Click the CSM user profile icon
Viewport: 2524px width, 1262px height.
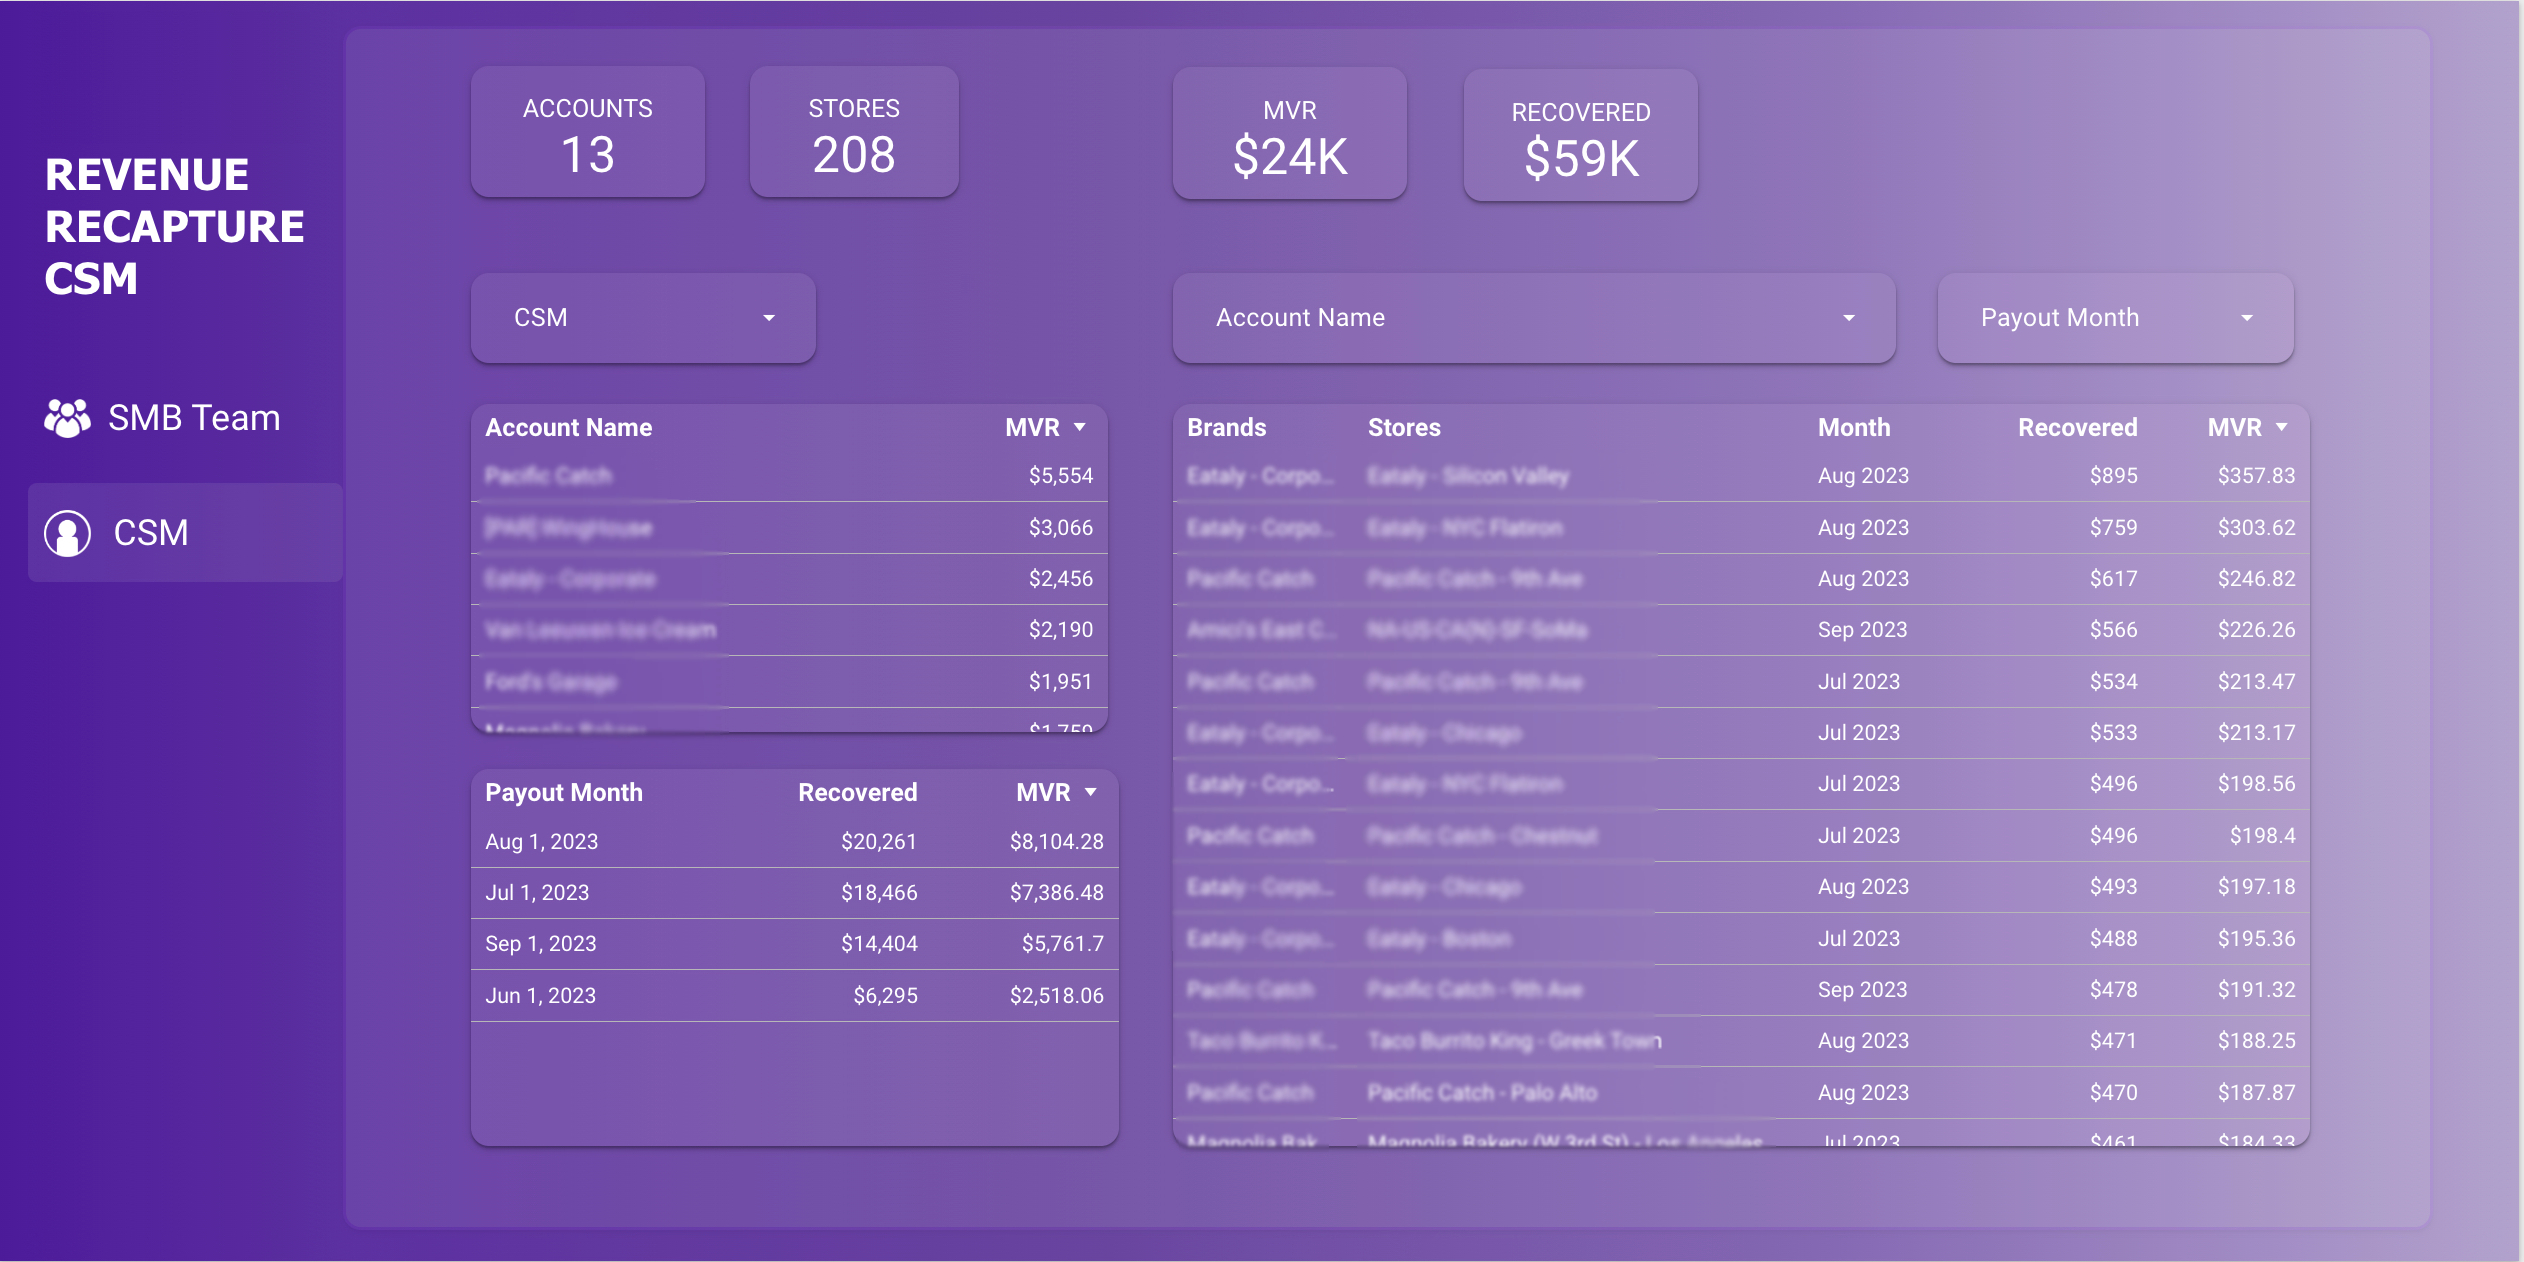click(67, 533)
